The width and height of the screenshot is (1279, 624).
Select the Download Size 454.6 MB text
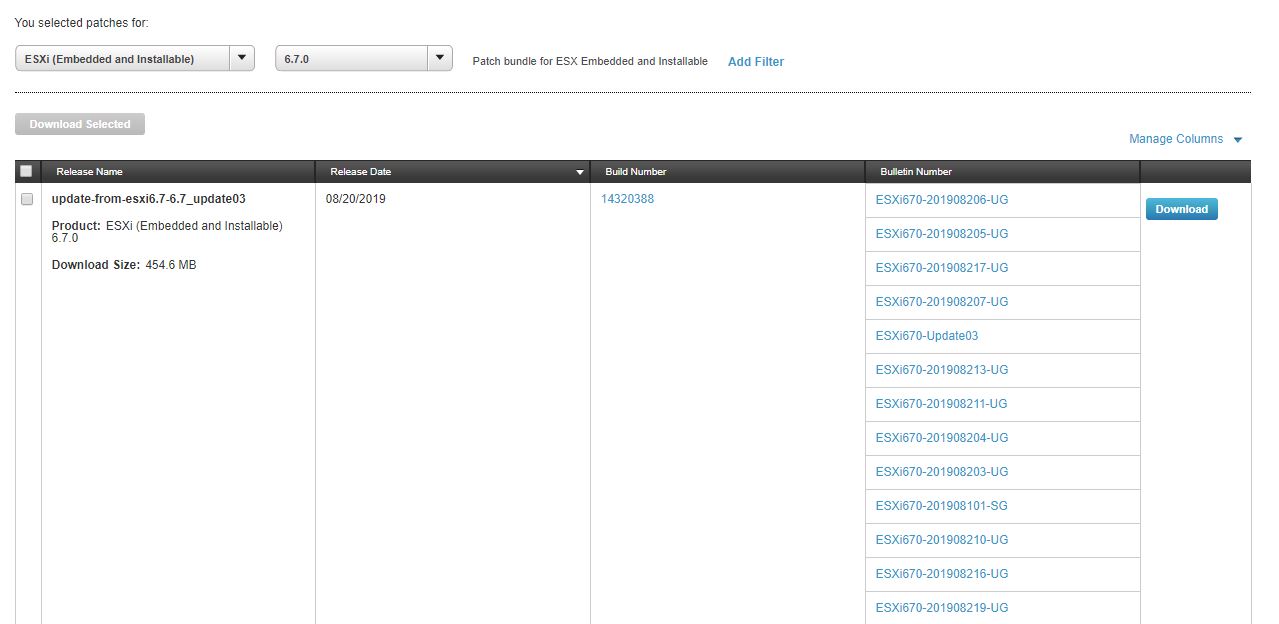pyautogui.click(x=124, y=265)
